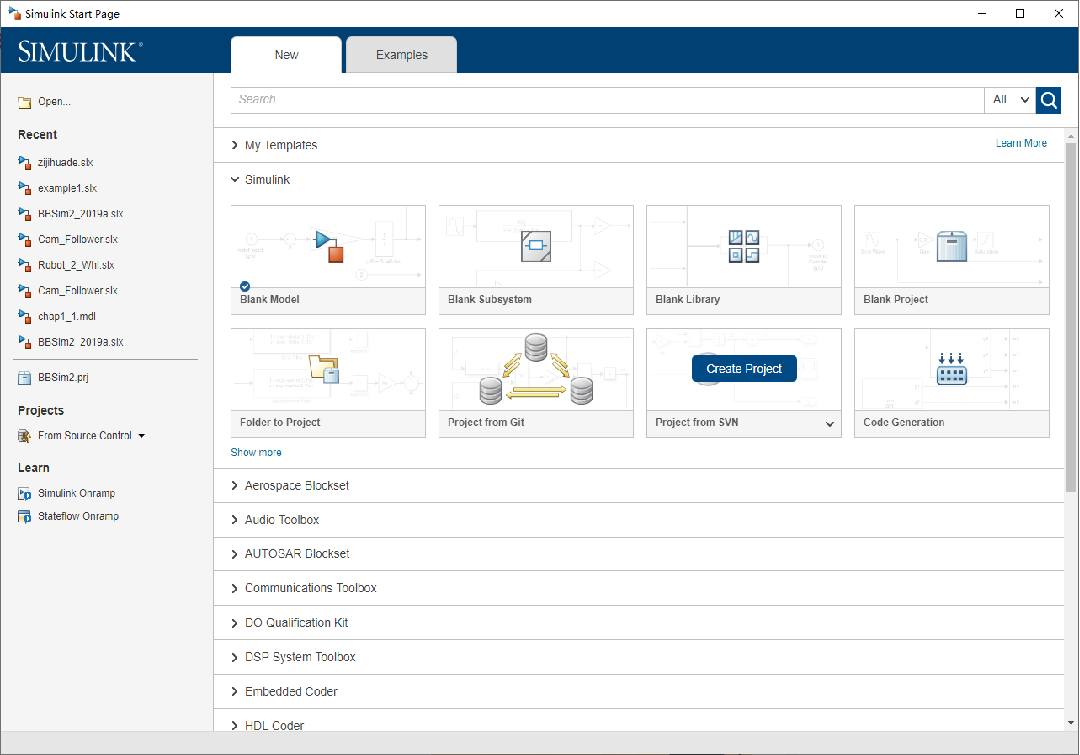
Task: Expand the Embedded Coder section
Action: click(x=234, y=692)
